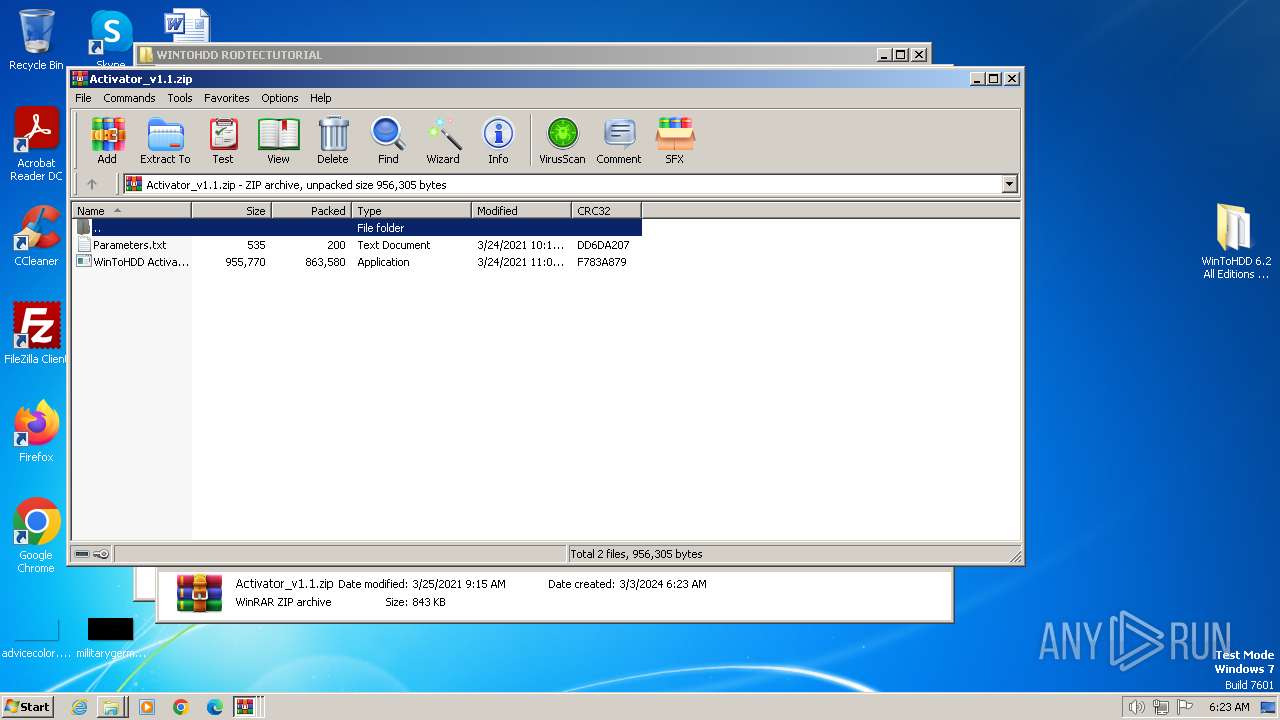
Task: Open the Google Chrome desktop shortcut
Action: pyautogui.click(x=36, y=536)
